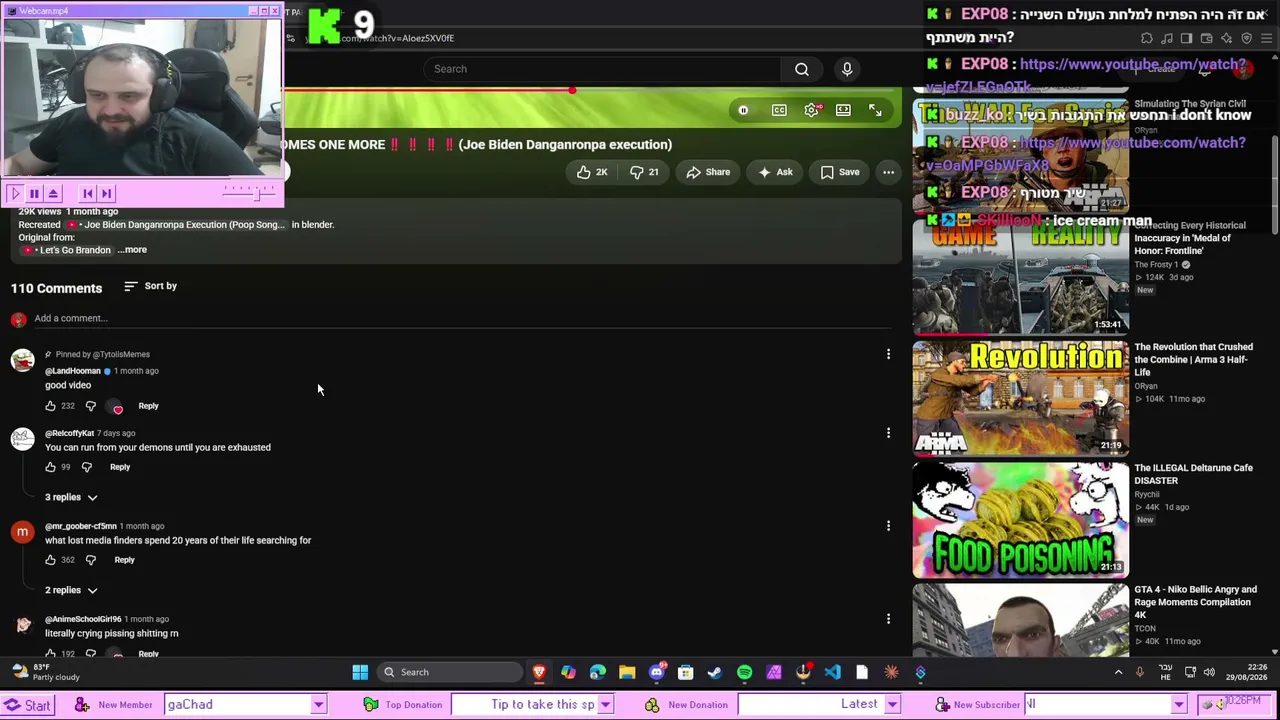The width and height of the screenshot is (1280, 720).
Task: Like the 'lost media finders' comment
Action: click(50, 560)
